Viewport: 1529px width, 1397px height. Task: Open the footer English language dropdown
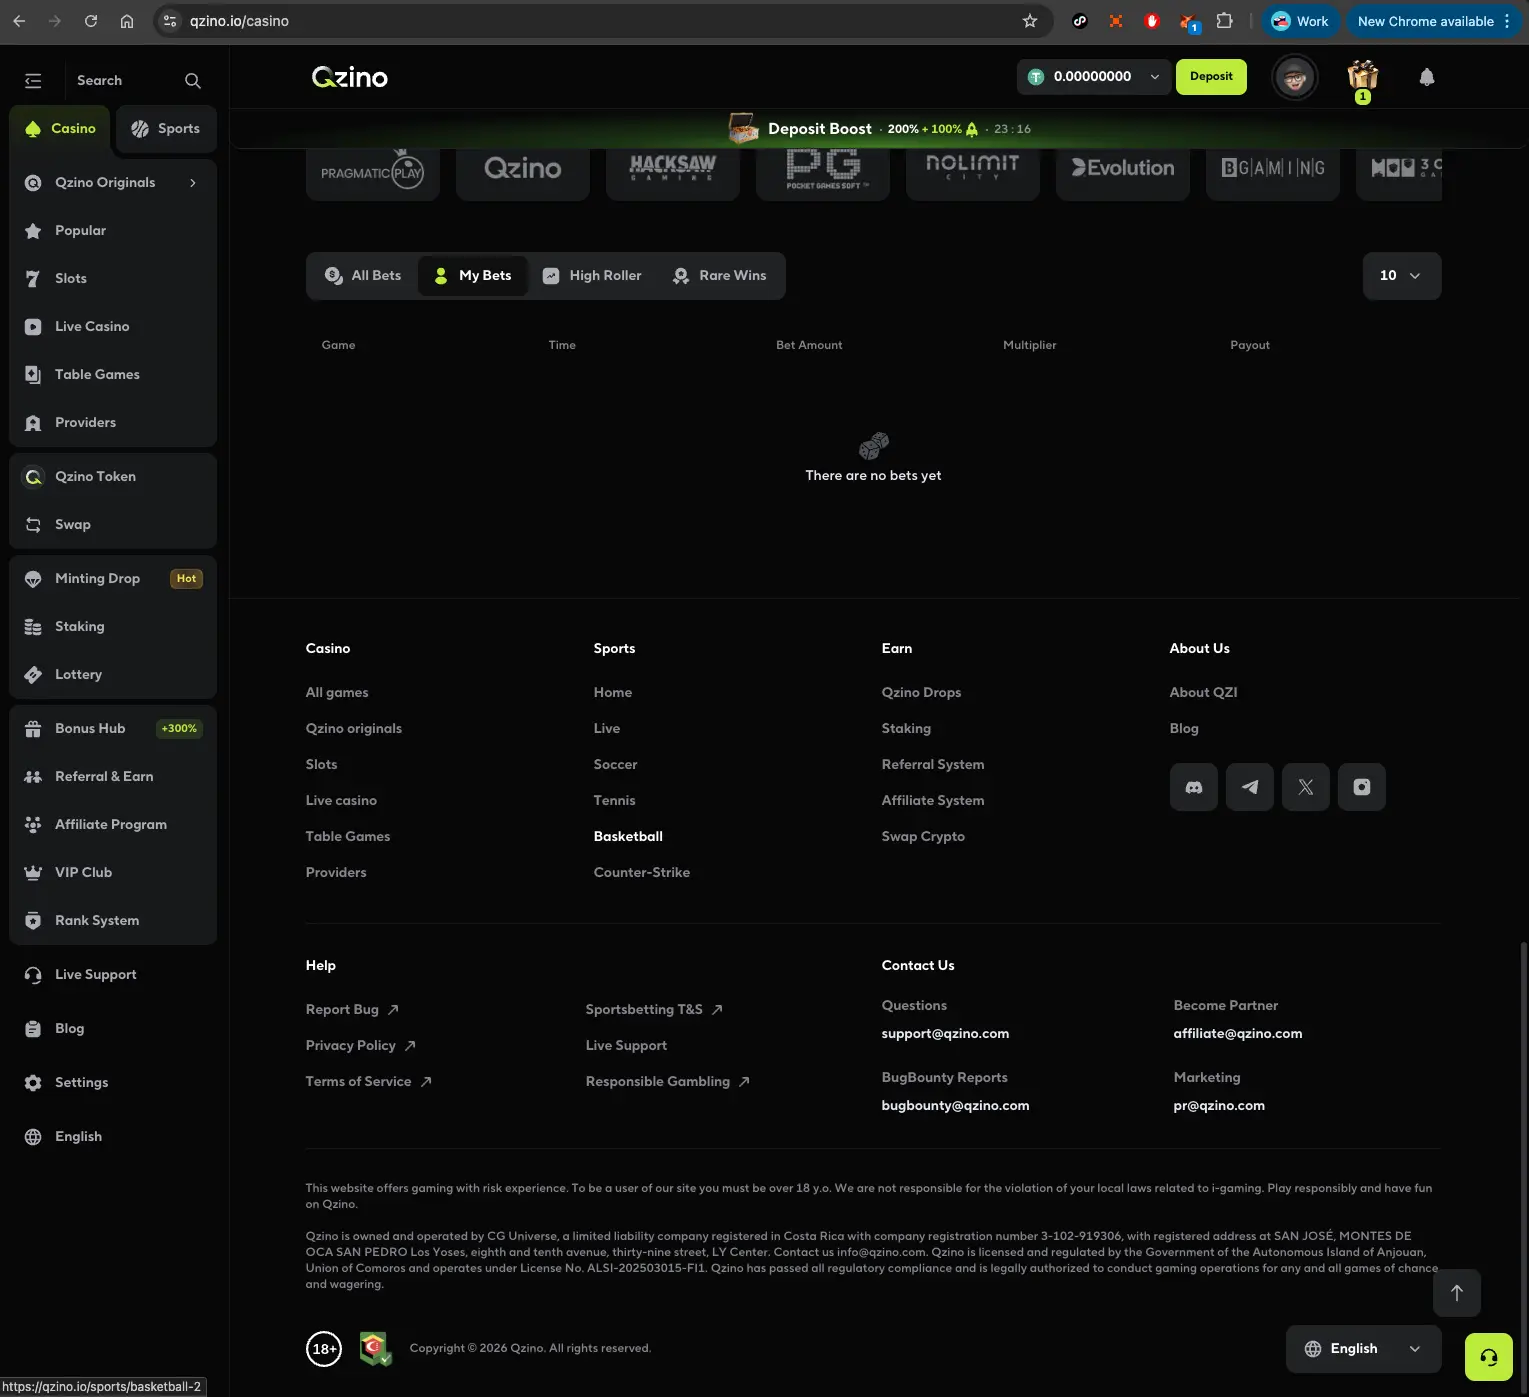click(1363, 1349)
